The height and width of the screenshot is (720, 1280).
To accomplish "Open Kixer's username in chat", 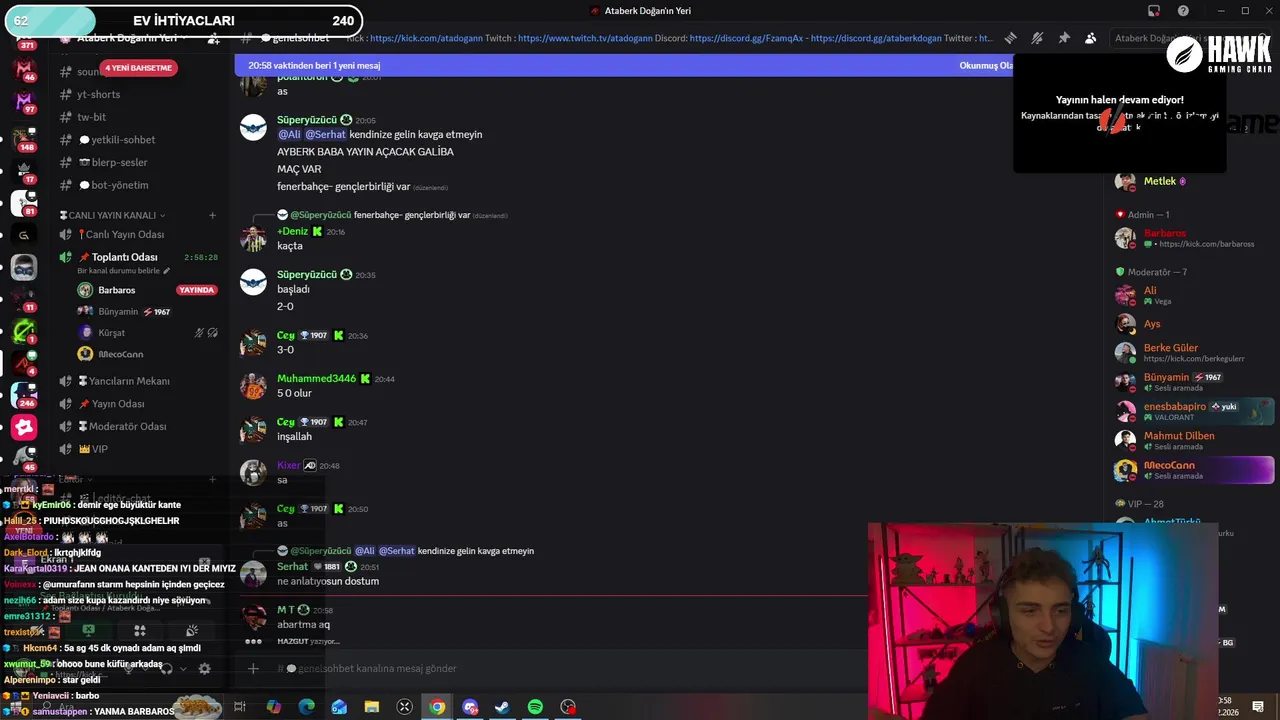I will (288, 465).
